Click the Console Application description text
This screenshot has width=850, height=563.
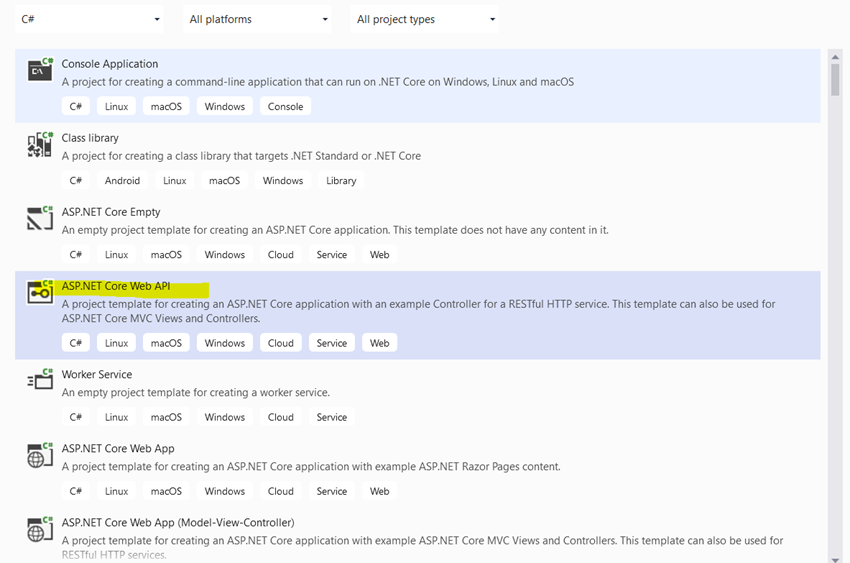(x=318, y=82)
